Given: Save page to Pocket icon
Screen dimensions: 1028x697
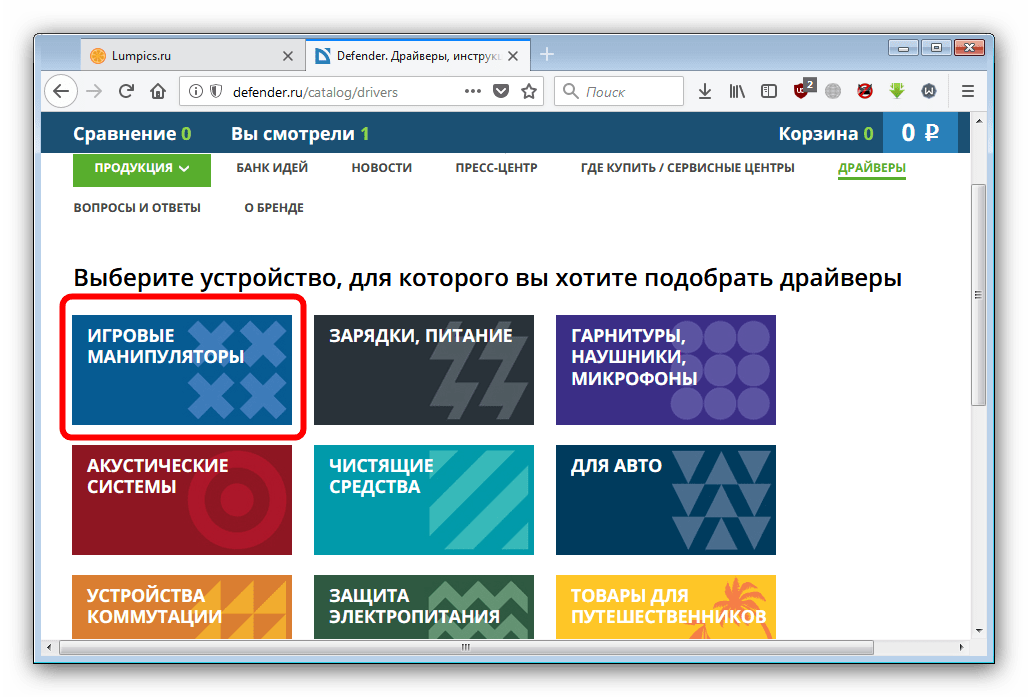Looking at the screenshot, I should tap(501, 91).
